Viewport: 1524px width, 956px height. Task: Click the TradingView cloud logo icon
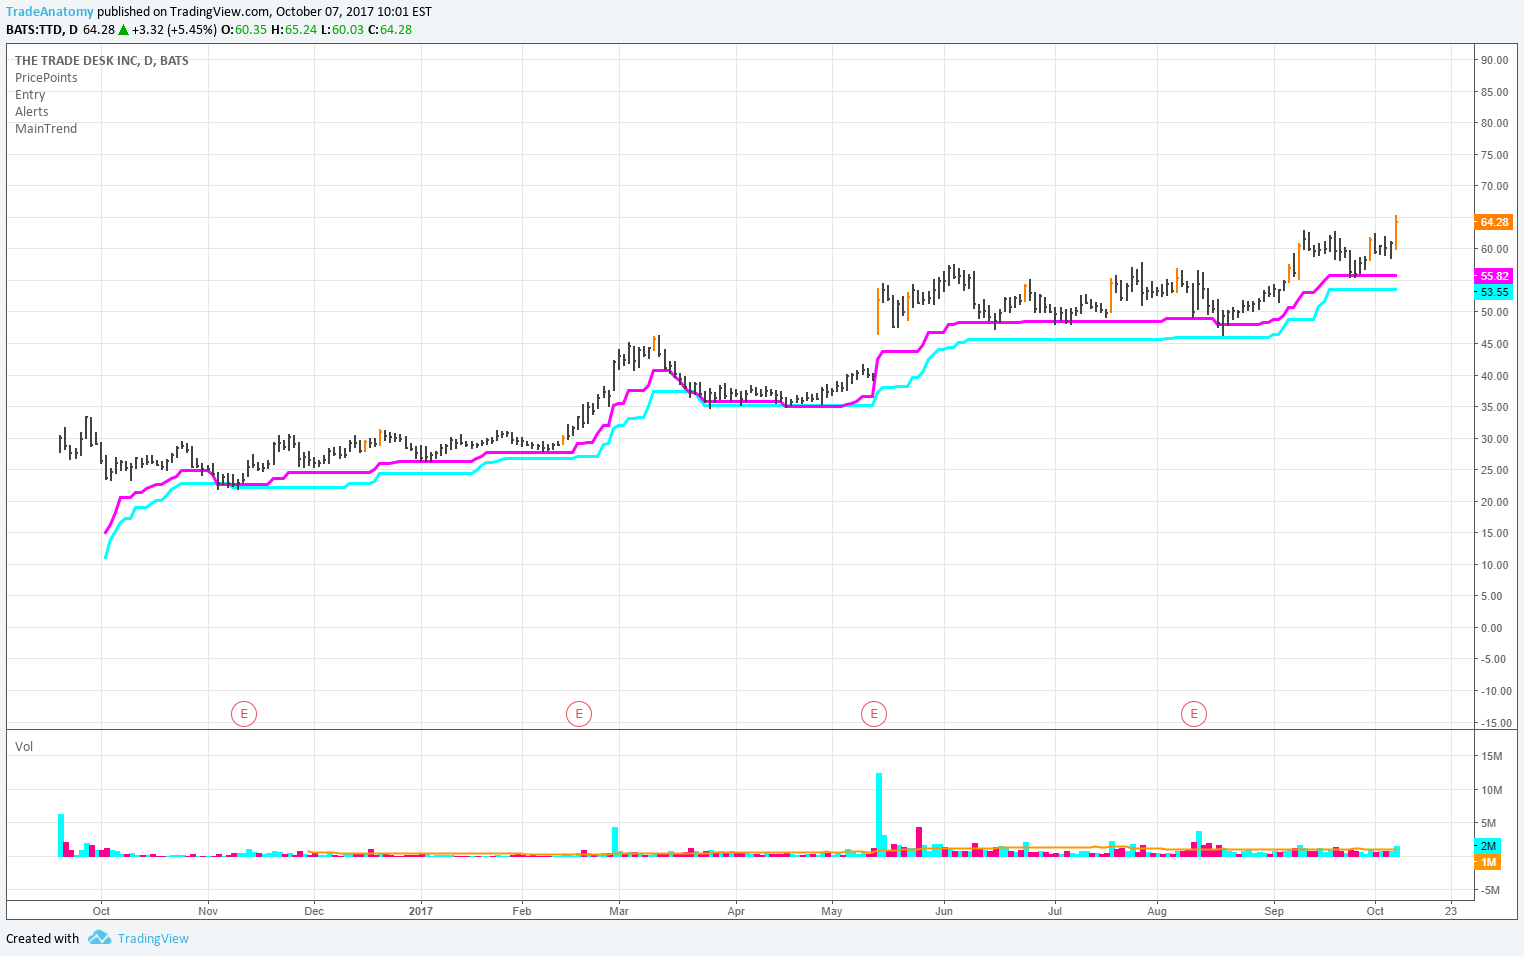(x=99, y=938)
